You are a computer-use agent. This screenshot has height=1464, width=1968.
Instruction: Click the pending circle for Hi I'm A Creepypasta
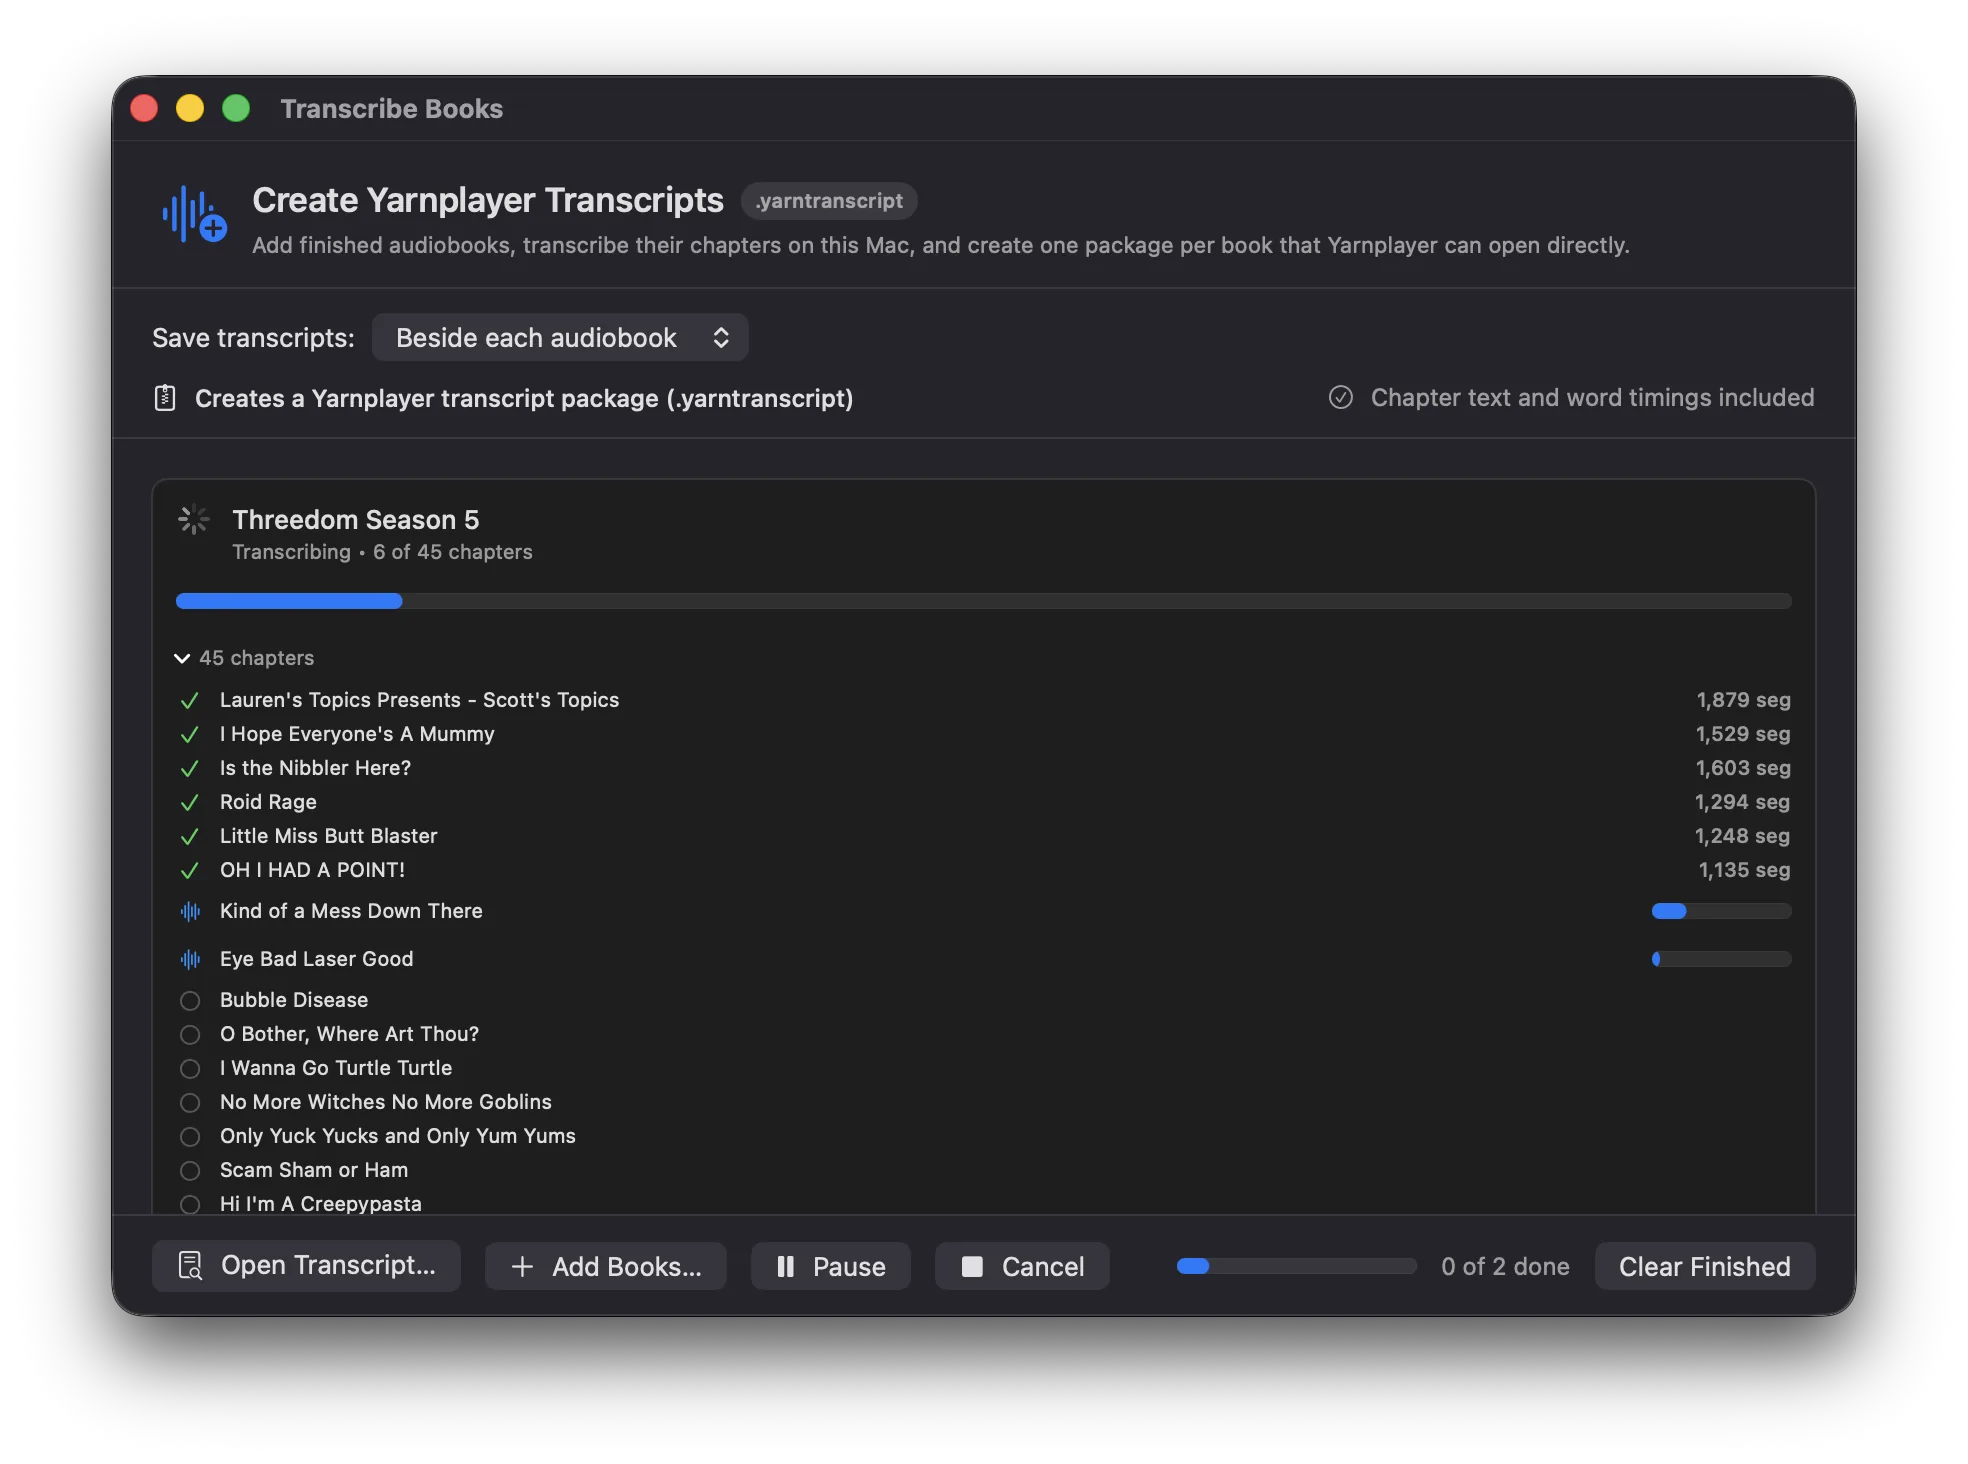click(x=190, y=1204)
